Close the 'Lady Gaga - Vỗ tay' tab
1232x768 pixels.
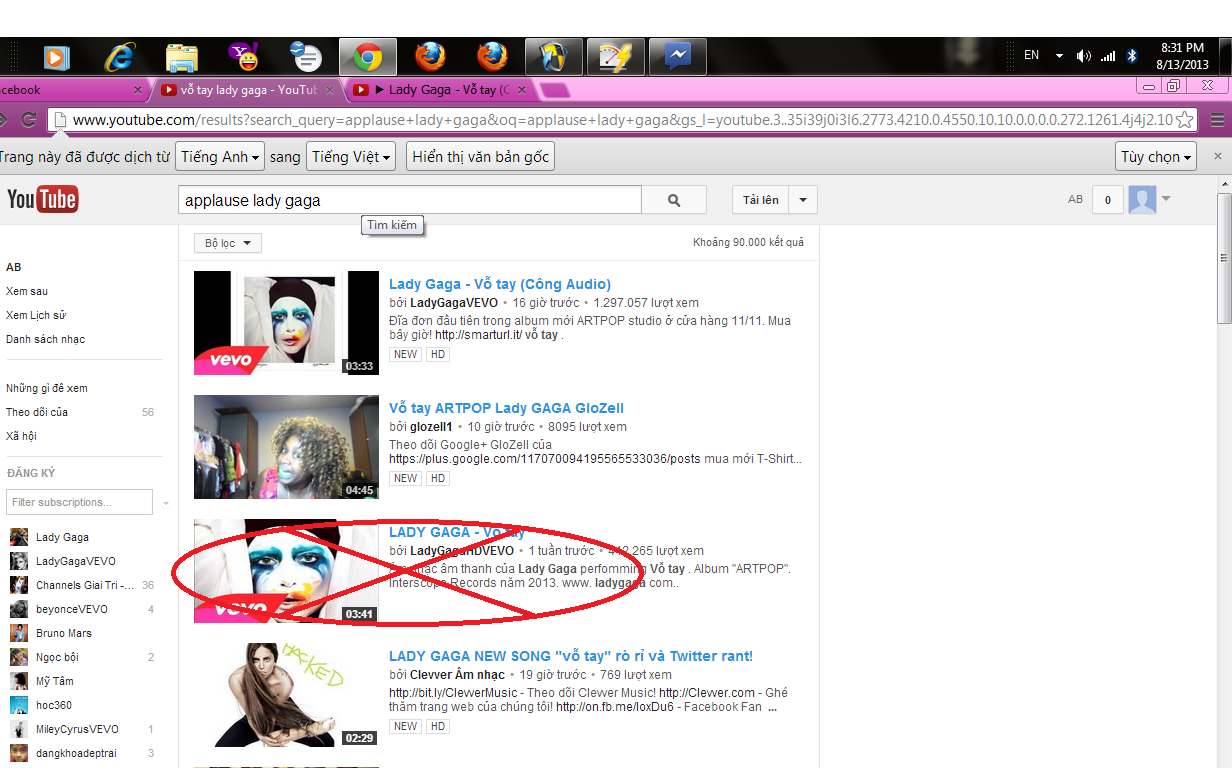coord(521,90)
